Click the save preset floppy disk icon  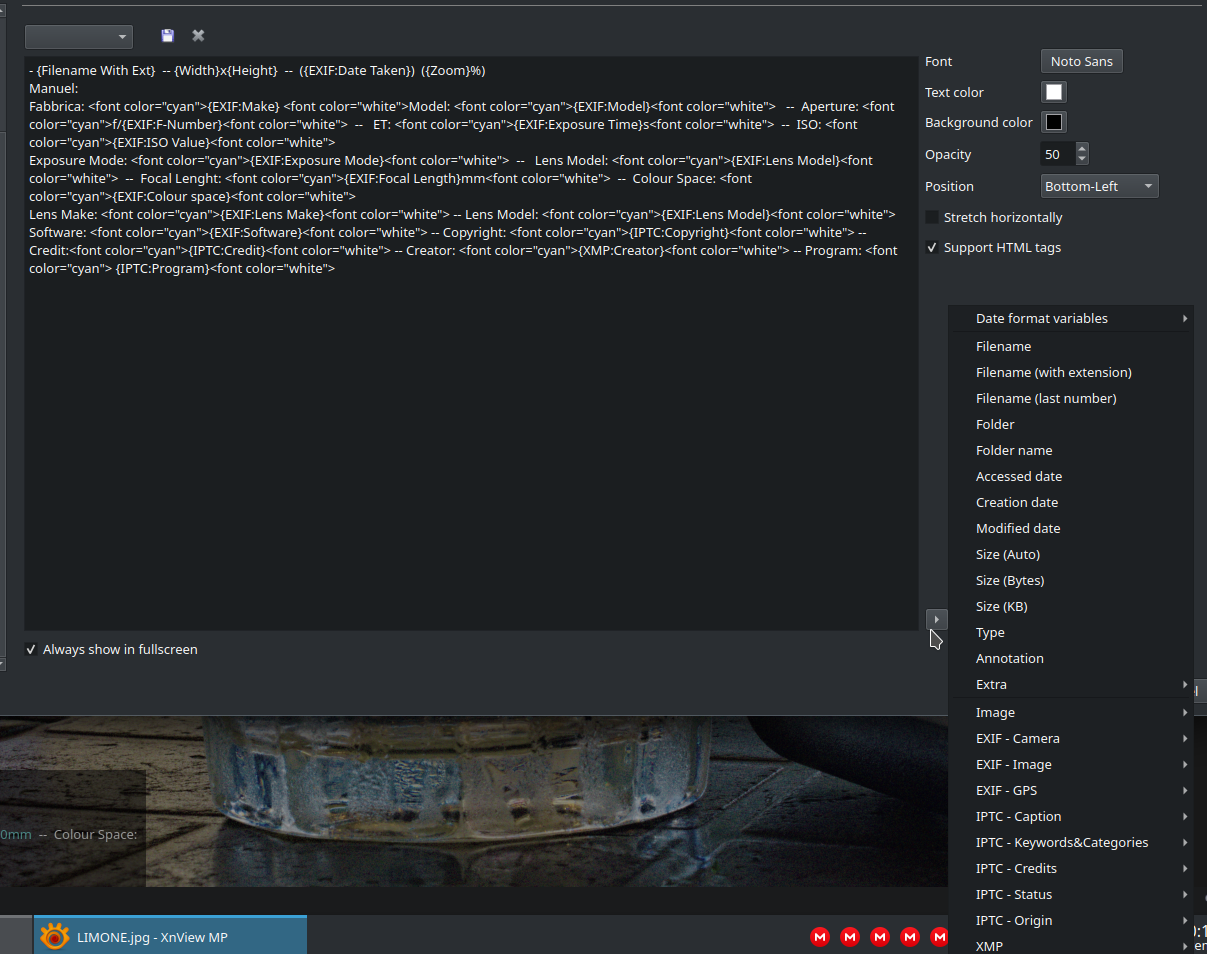167,36
